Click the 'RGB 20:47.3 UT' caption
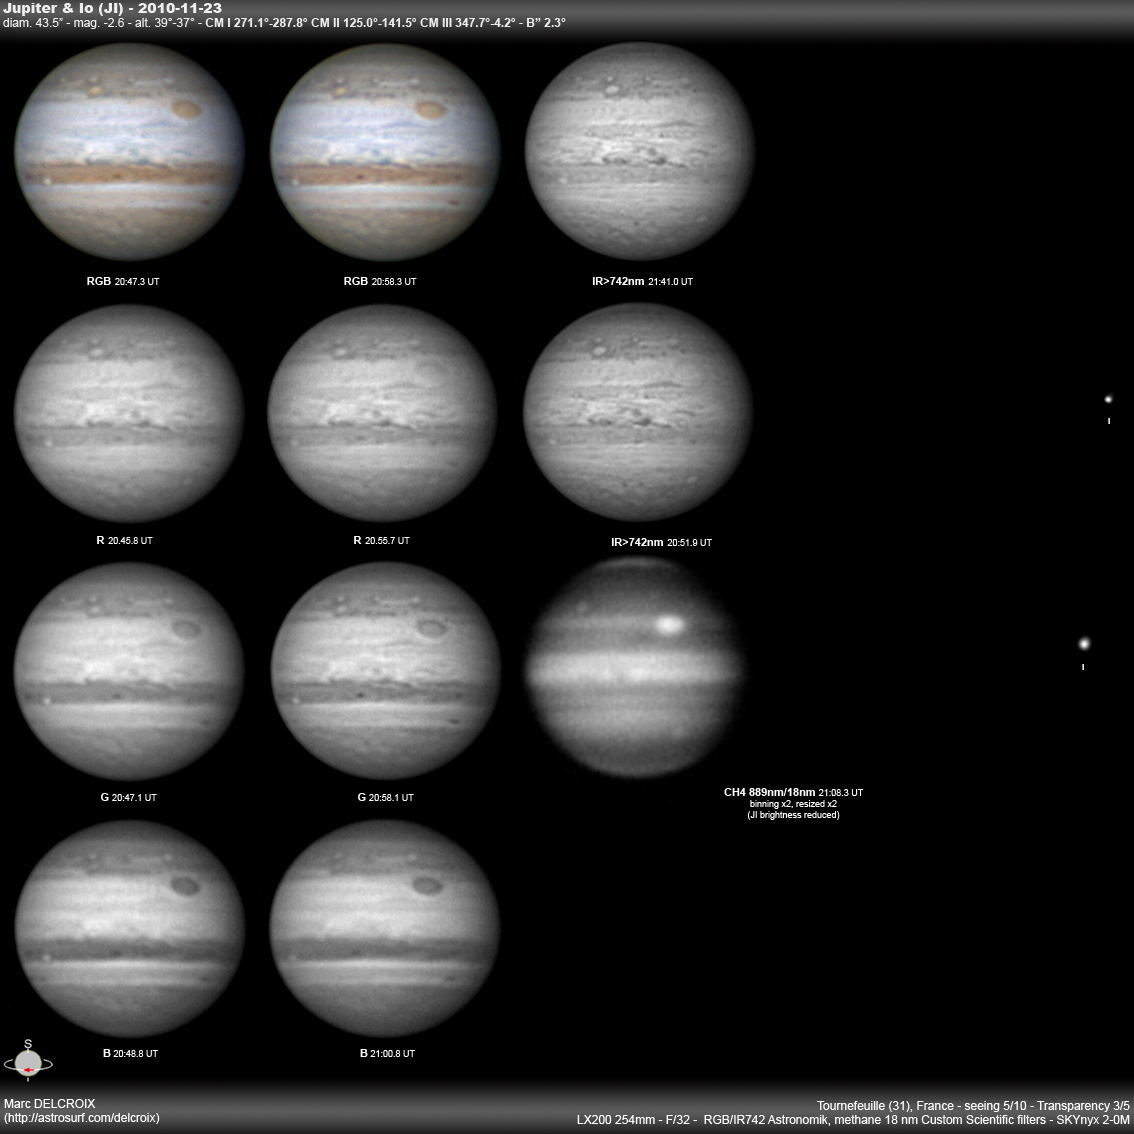 123,281
